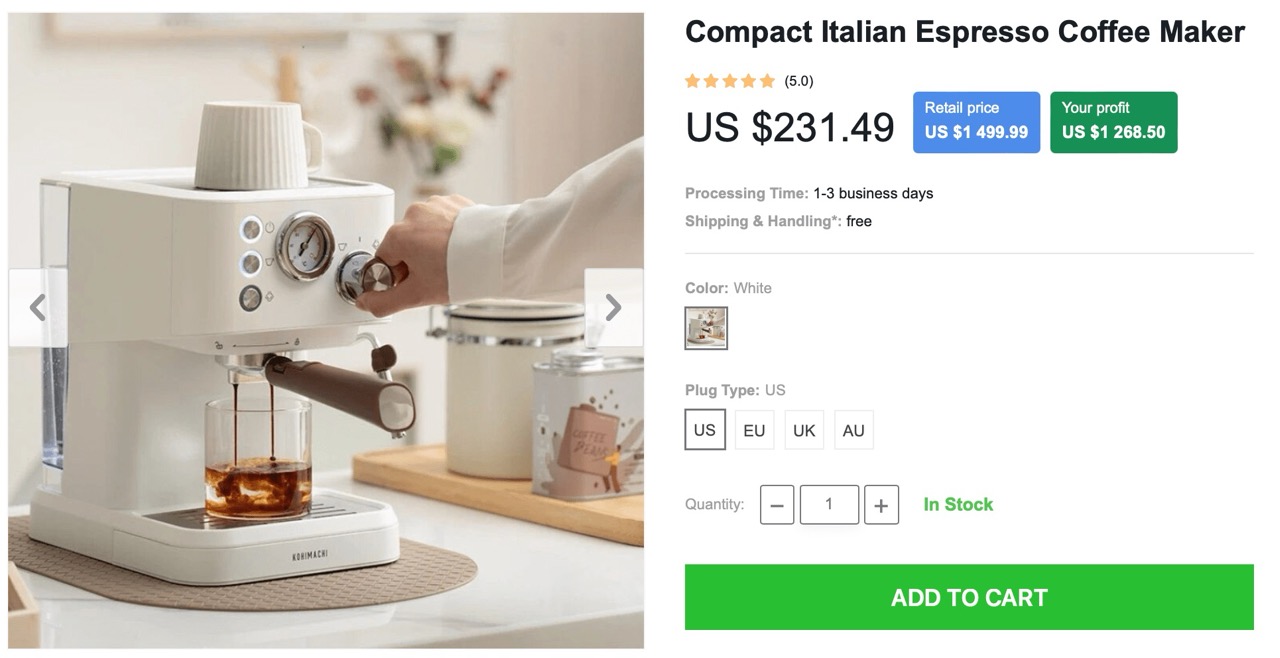
Task: Select the US plug type
Action: click(x=705, y=430)
